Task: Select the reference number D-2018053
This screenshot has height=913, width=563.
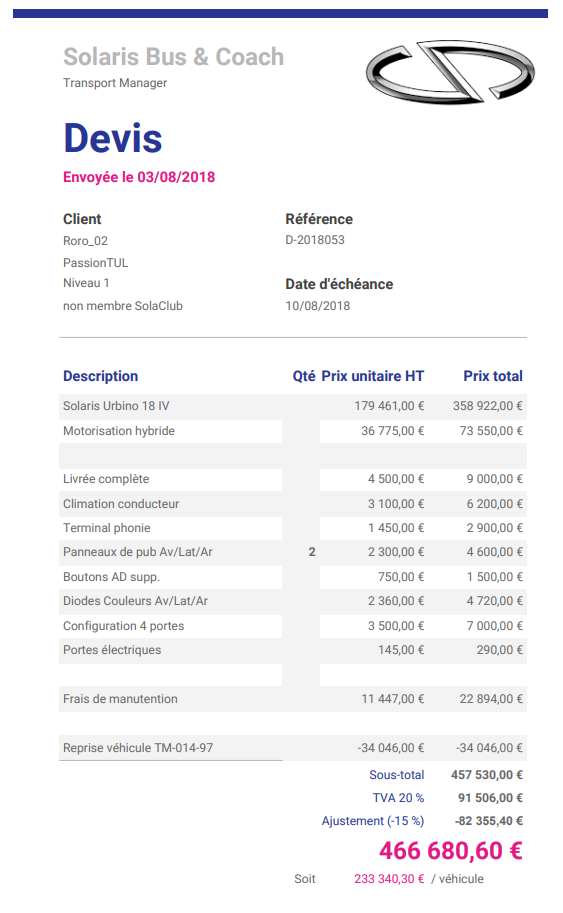Action: [x=315, y=240]
